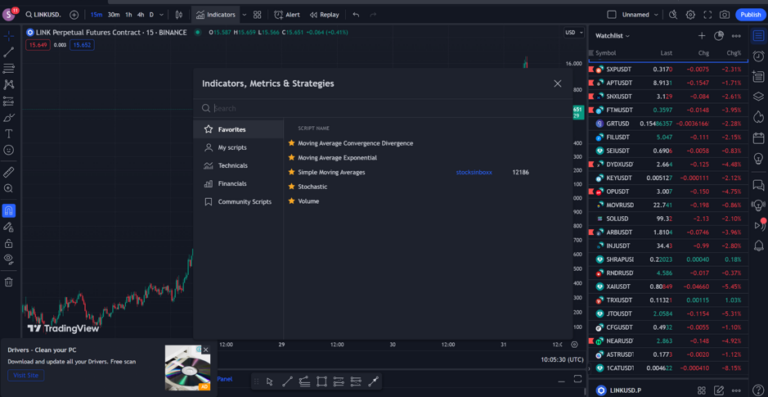768x397 pixels.
Task: Select the 30m timeframe
Action: pyautogui.click(x=114, y=15)
